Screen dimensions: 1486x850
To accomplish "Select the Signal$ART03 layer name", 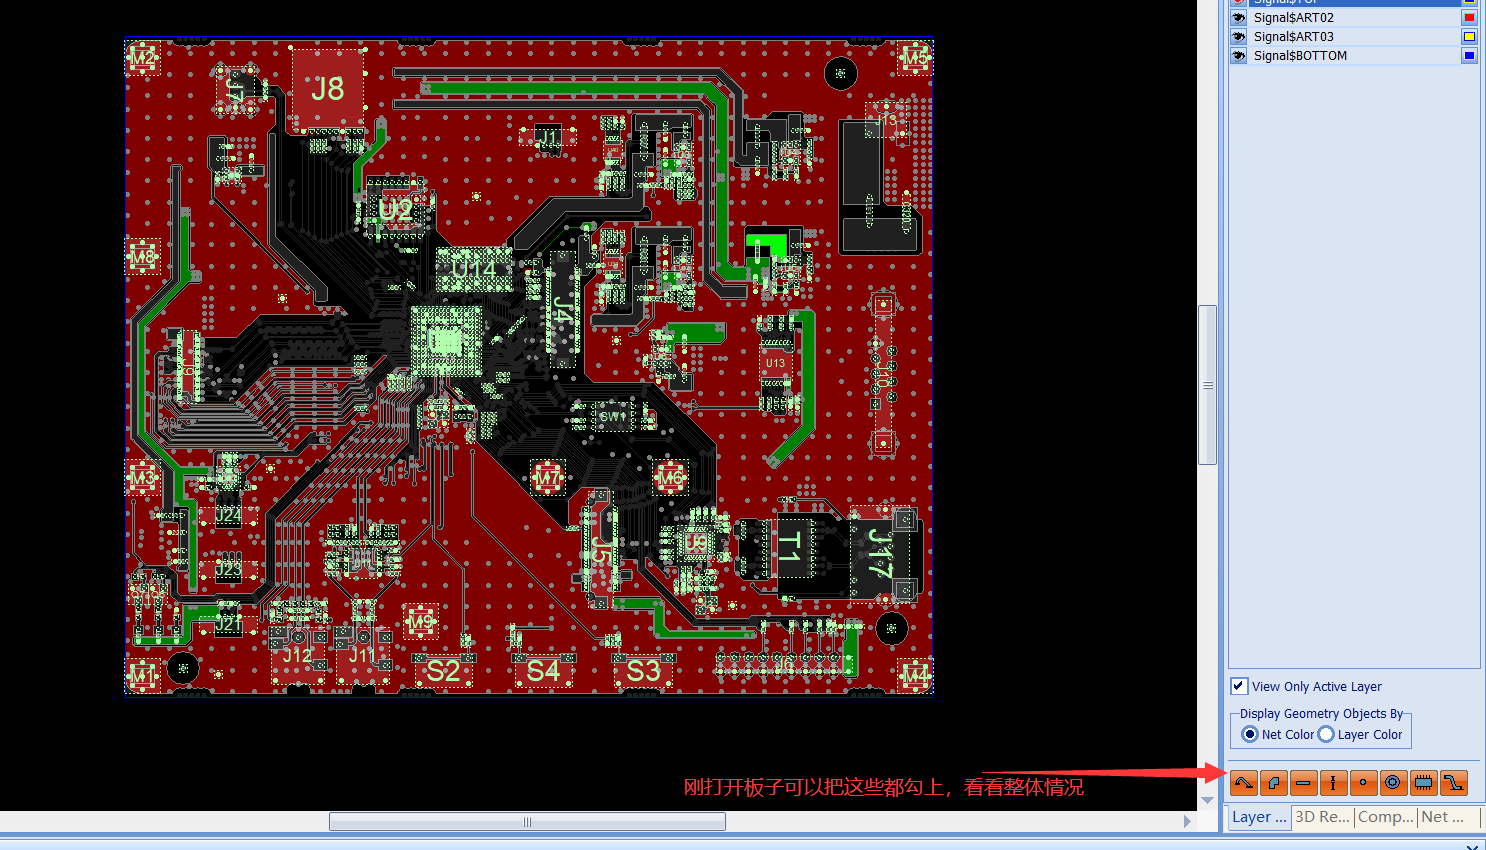I will 1294,37.
